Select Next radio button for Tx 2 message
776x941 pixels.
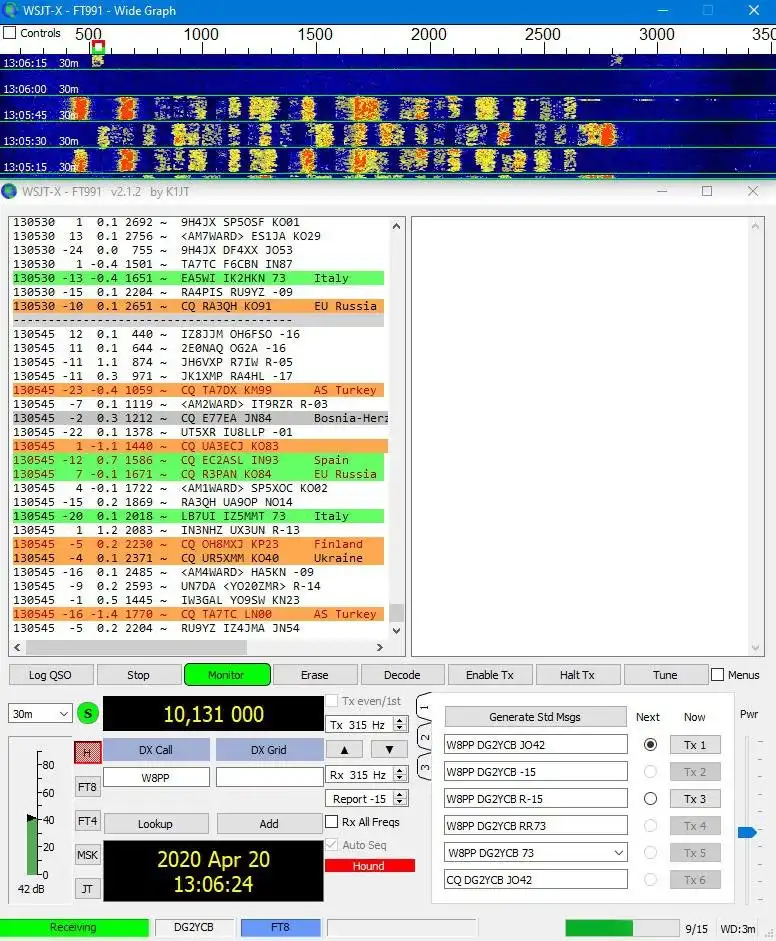[650, 771]
